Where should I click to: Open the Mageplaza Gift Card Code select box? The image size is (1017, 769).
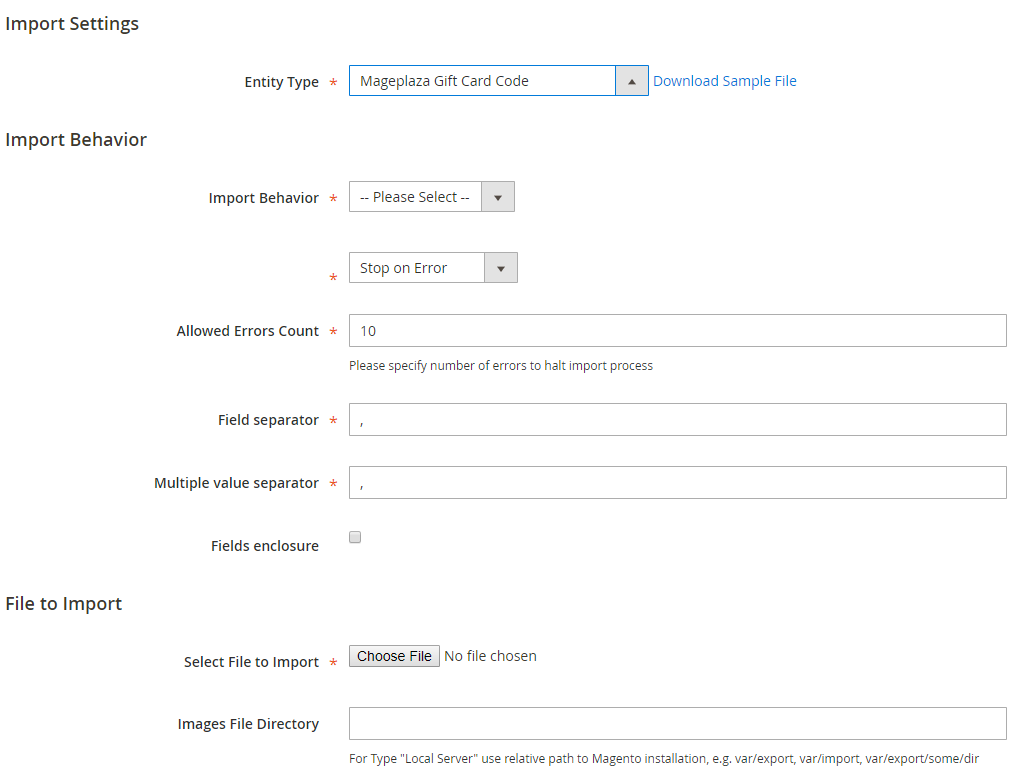(482, 81)
